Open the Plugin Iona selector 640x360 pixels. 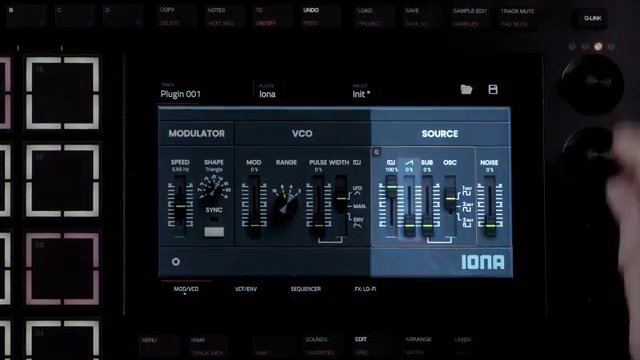267,91
